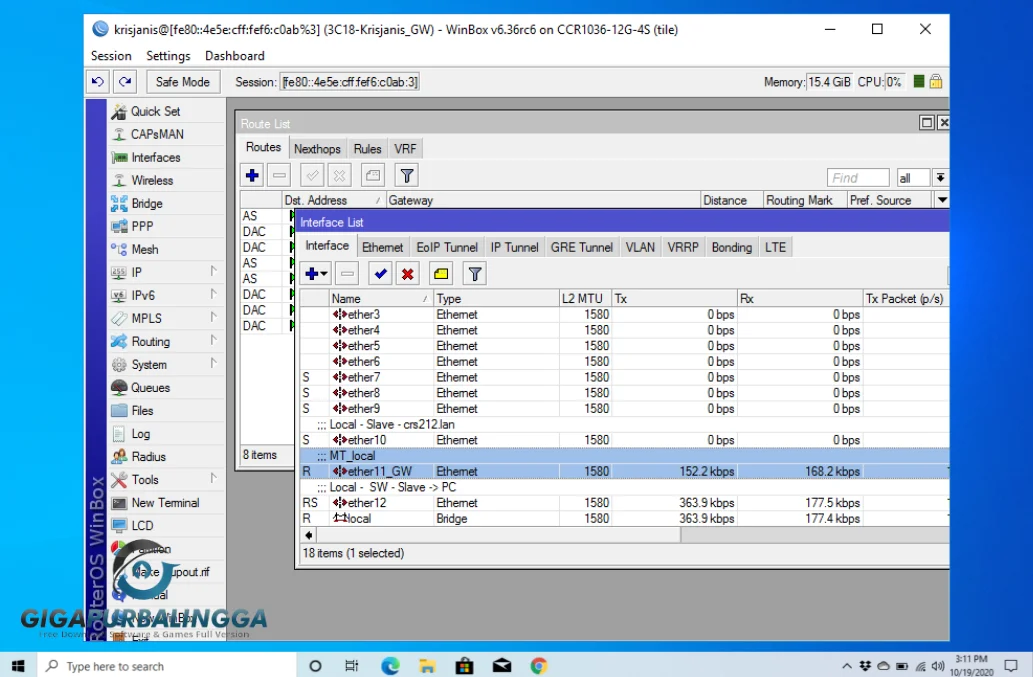
Task: Click Interface List remove (minus) button
Action: coord(347,274)
